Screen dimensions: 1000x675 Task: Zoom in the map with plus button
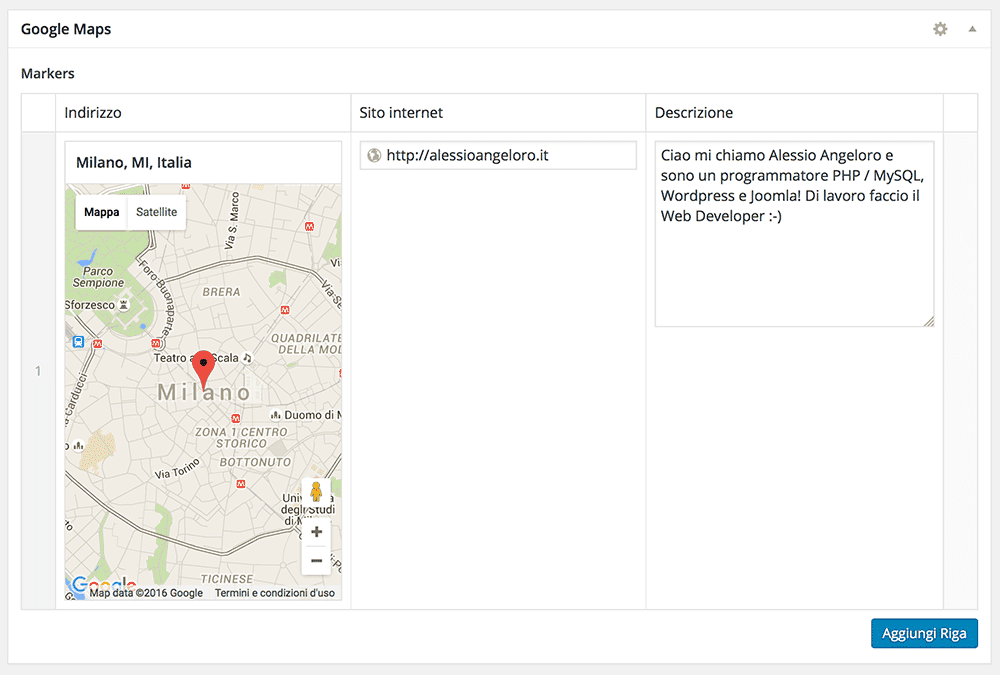(316, 532)
